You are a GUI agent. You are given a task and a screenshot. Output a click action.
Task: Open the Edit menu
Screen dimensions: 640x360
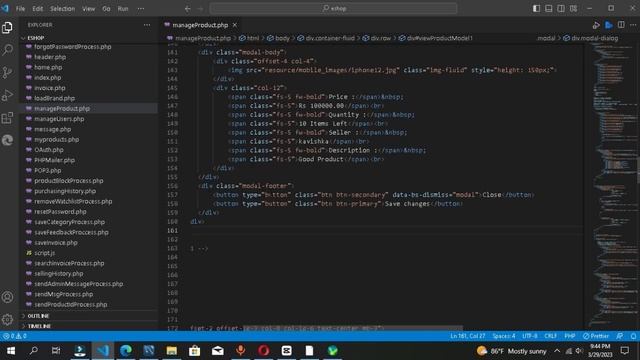pyautogui.click(x=38, y=9)
